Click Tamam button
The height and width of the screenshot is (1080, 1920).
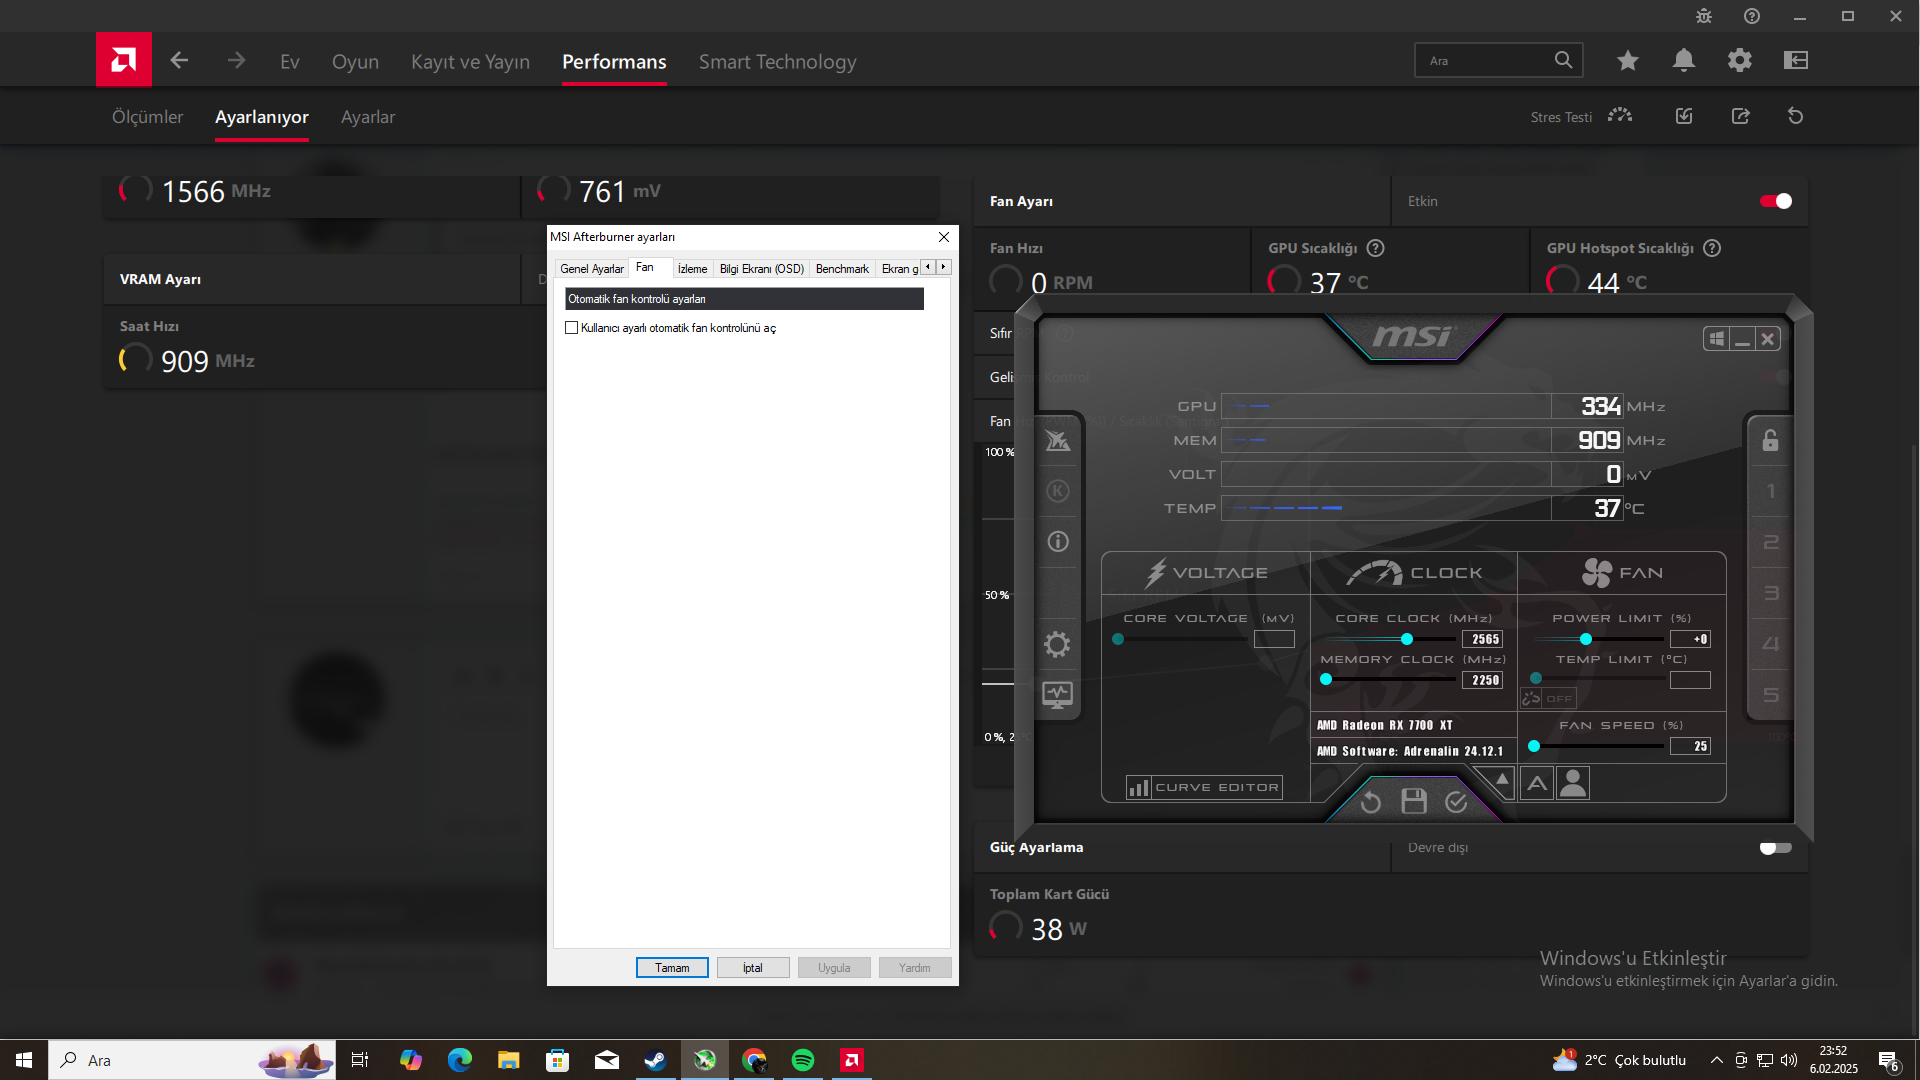click(672, 968)
